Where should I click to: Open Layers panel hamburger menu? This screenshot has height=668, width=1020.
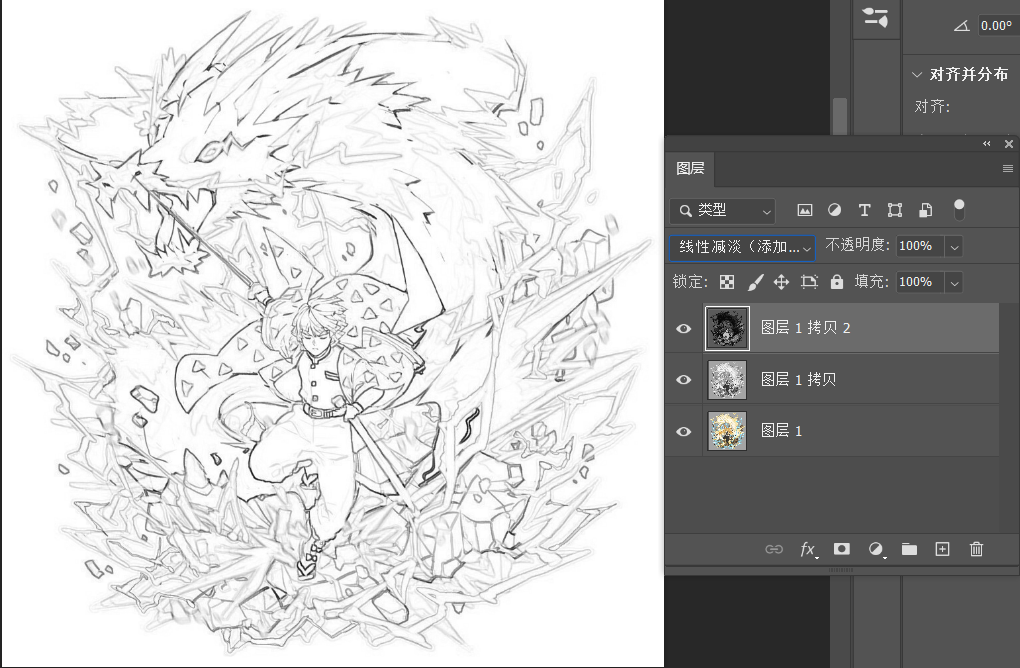click(1008, 168)
